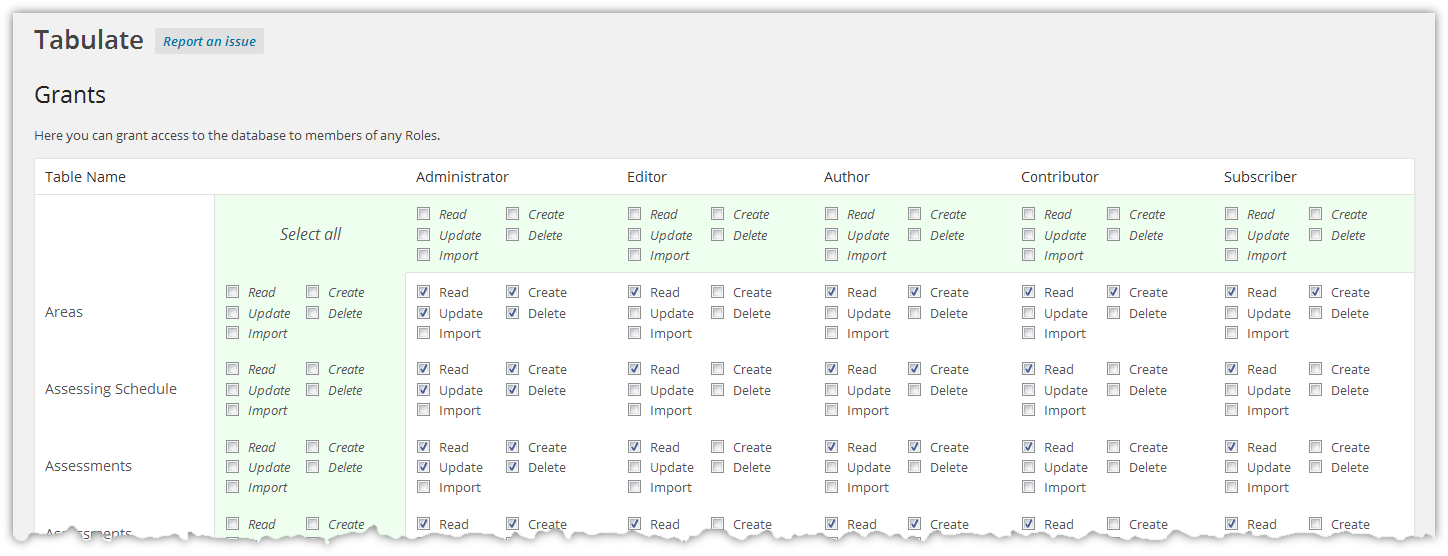Enable Author select-all Import checkbox

(x=832, y=255)
